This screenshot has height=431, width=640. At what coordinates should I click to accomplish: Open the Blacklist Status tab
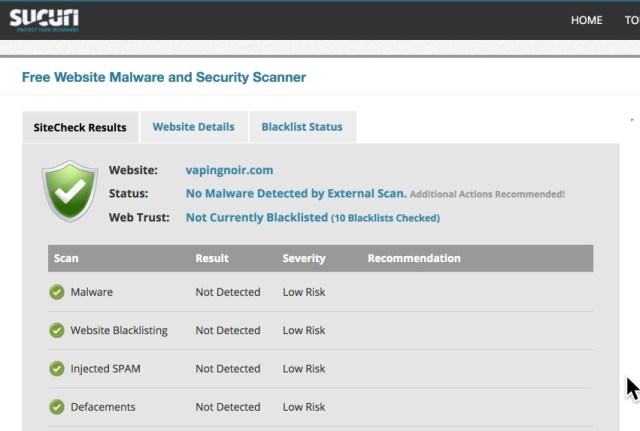301,127
